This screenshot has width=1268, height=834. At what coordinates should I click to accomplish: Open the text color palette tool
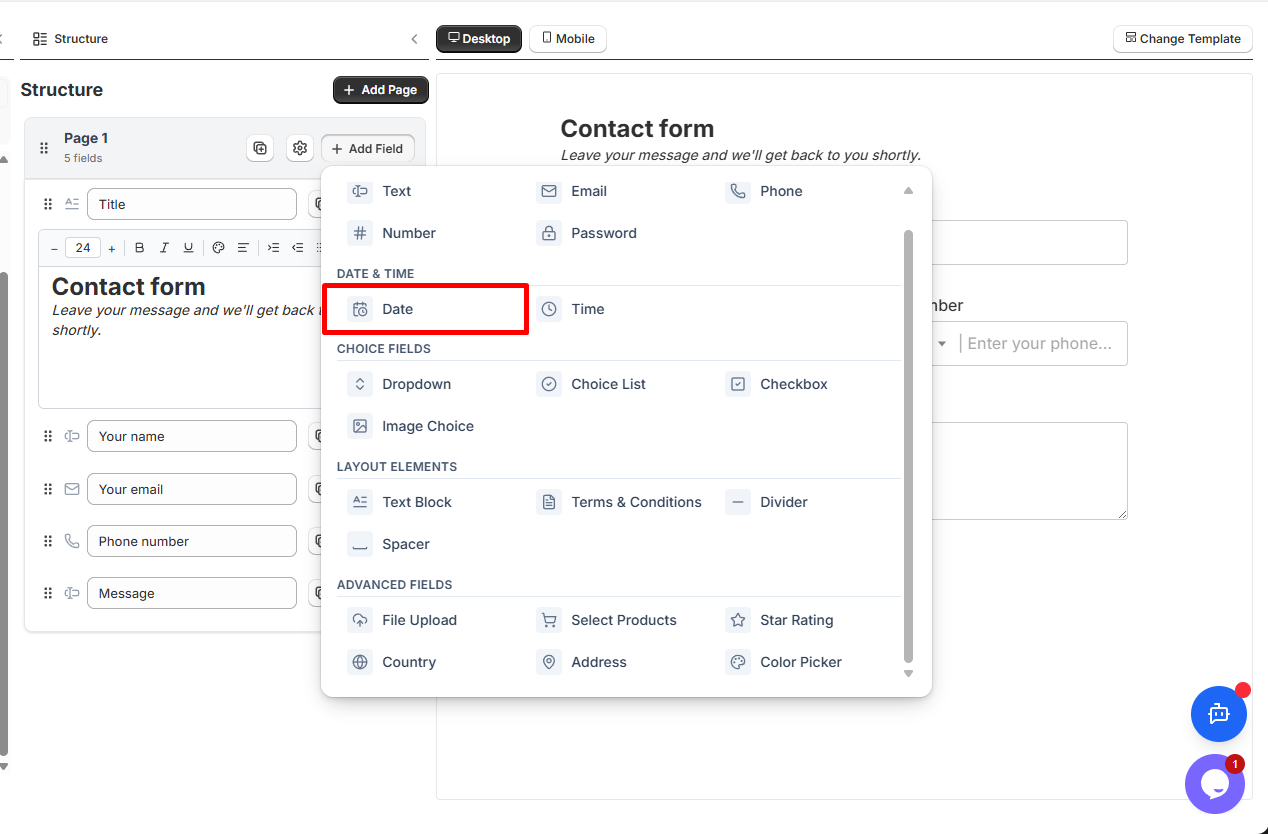(x=218, y=248)
